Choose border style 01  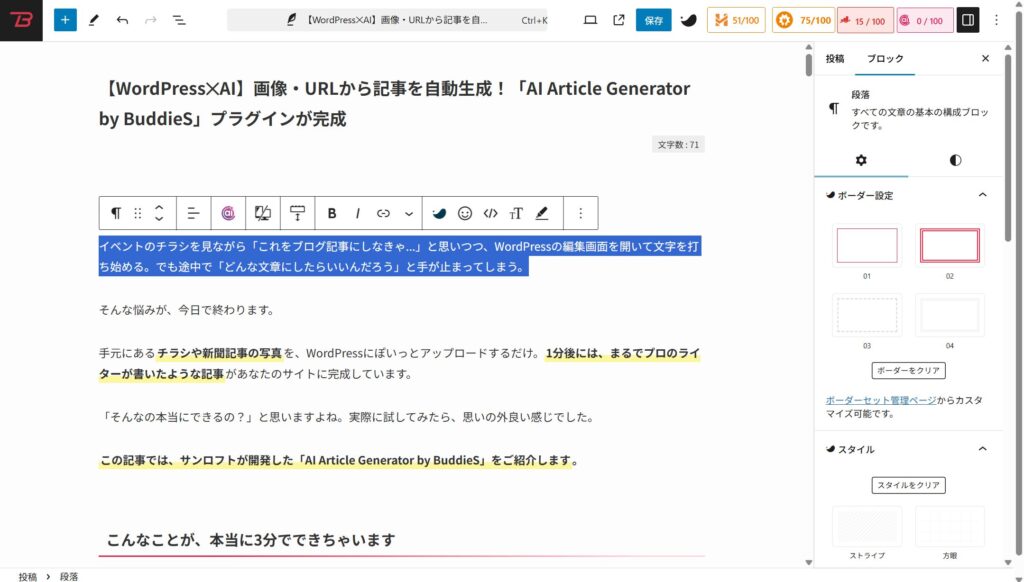pyautogui.click(x=867, y=246)
